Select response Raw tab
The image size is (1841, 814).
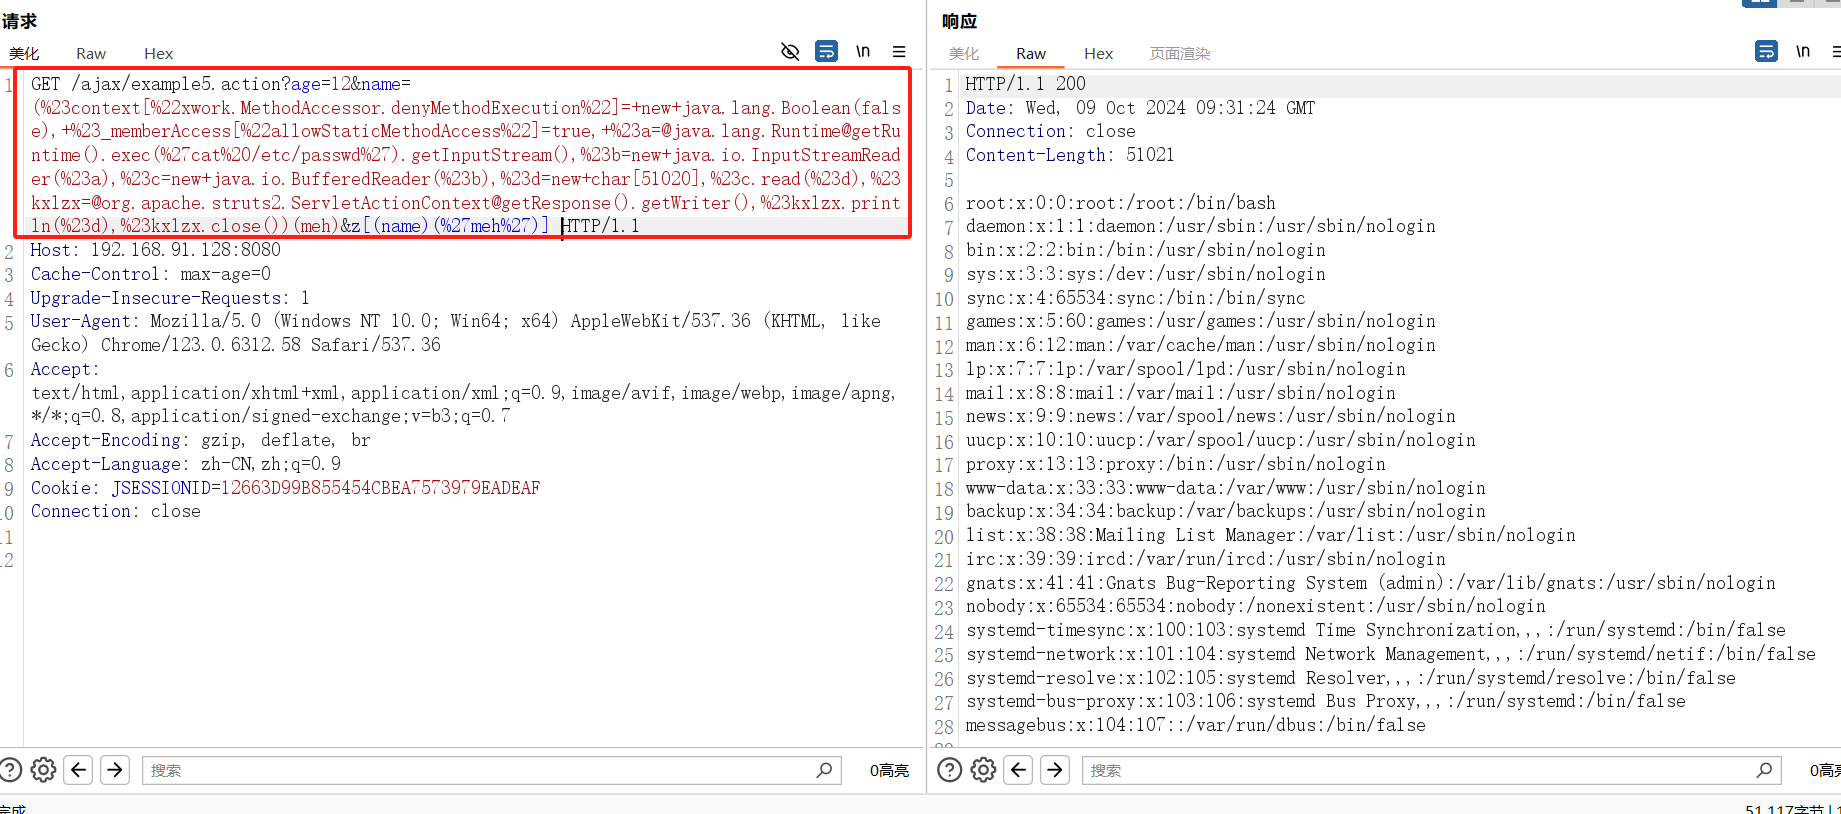click(x=1031, y=54)
